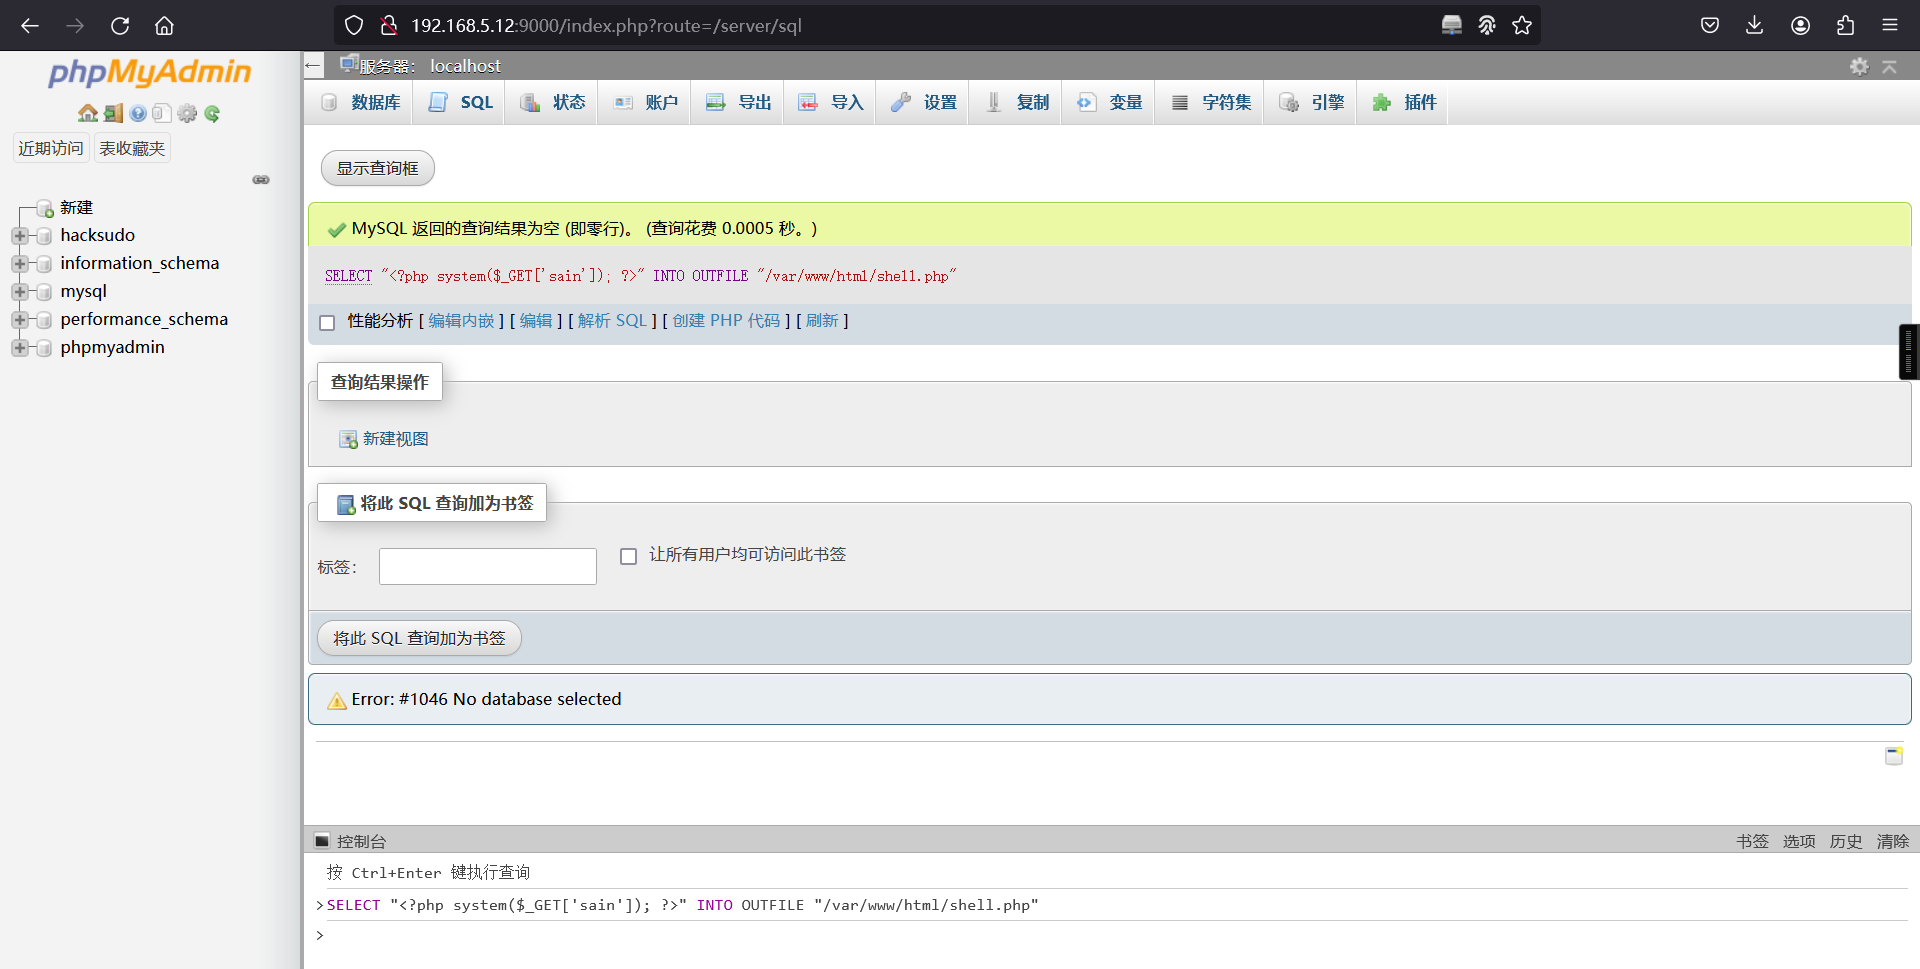Expand the mysql database tree node
Viewport: 1920px width, 969px height.
click(19, 292)
